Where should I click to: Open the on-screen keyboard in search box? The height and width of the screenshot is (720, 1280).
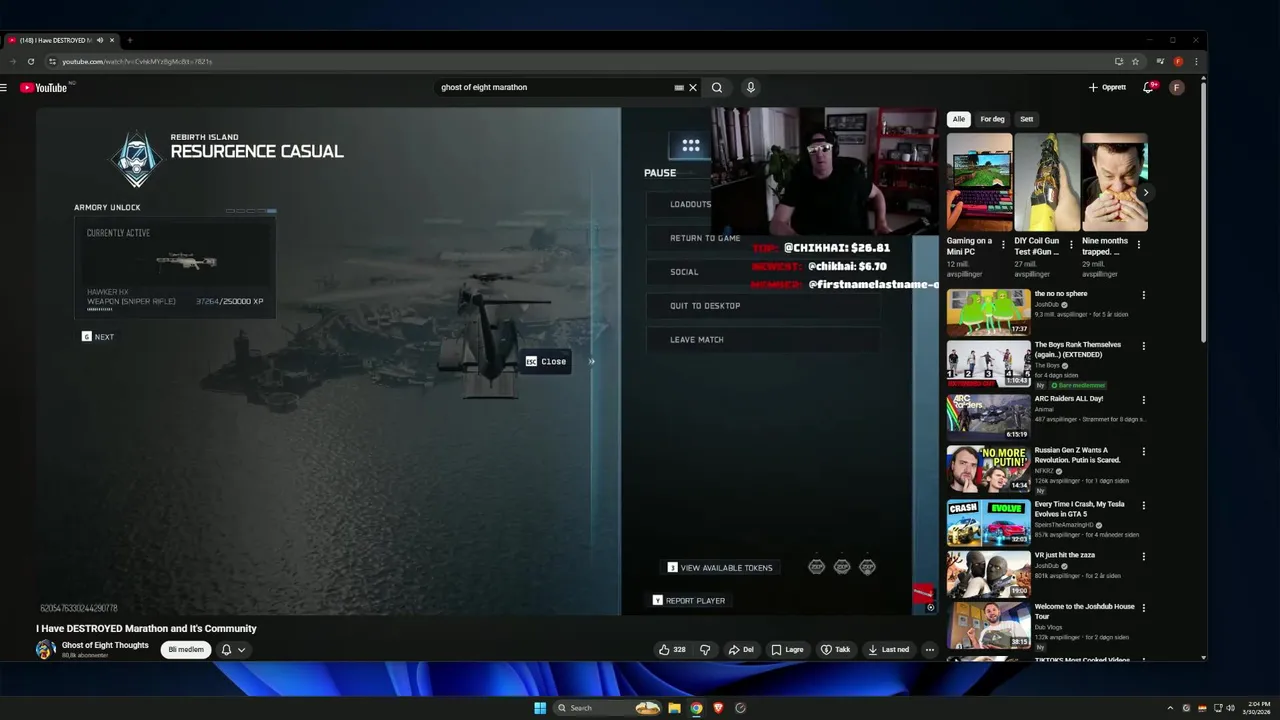[x=679, y=87]
